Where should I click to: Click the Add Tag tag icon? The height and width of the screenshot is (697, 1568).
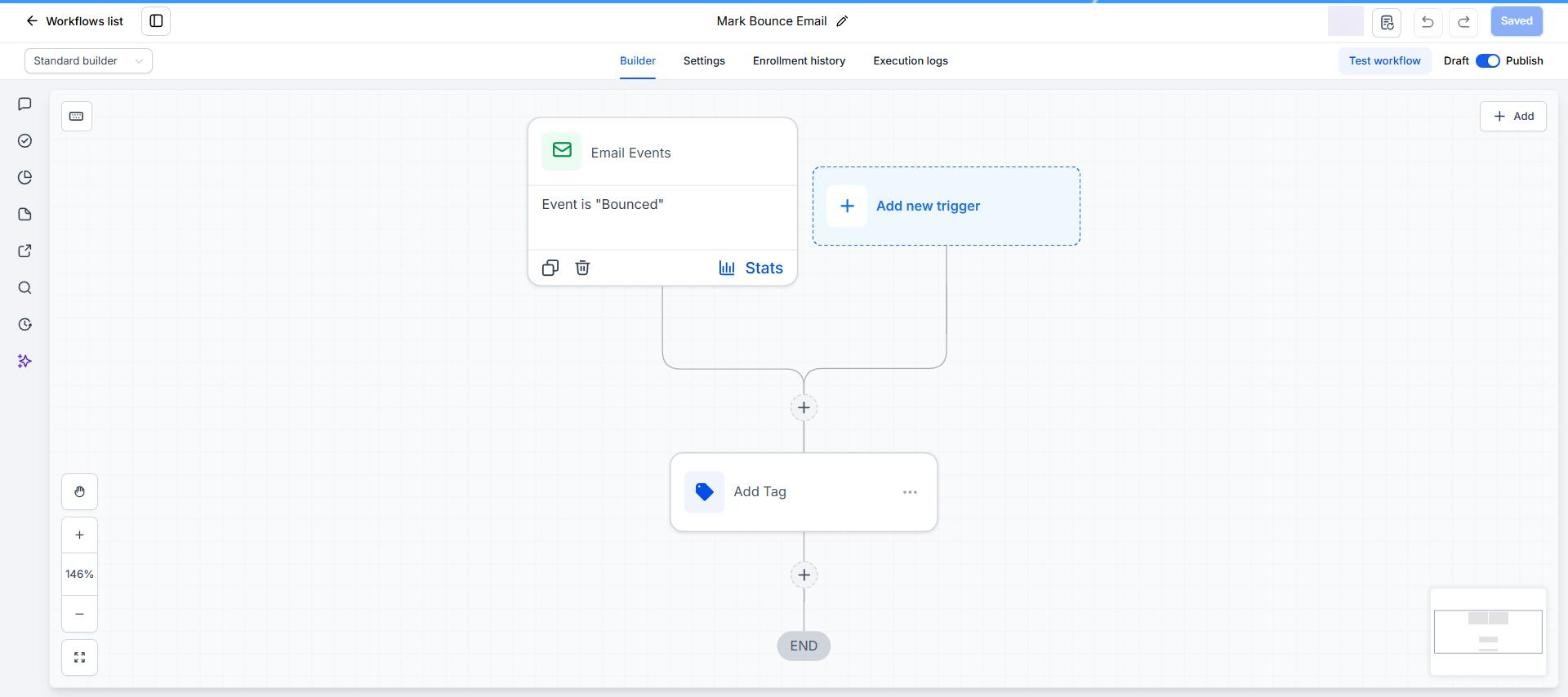click(704, 492)
